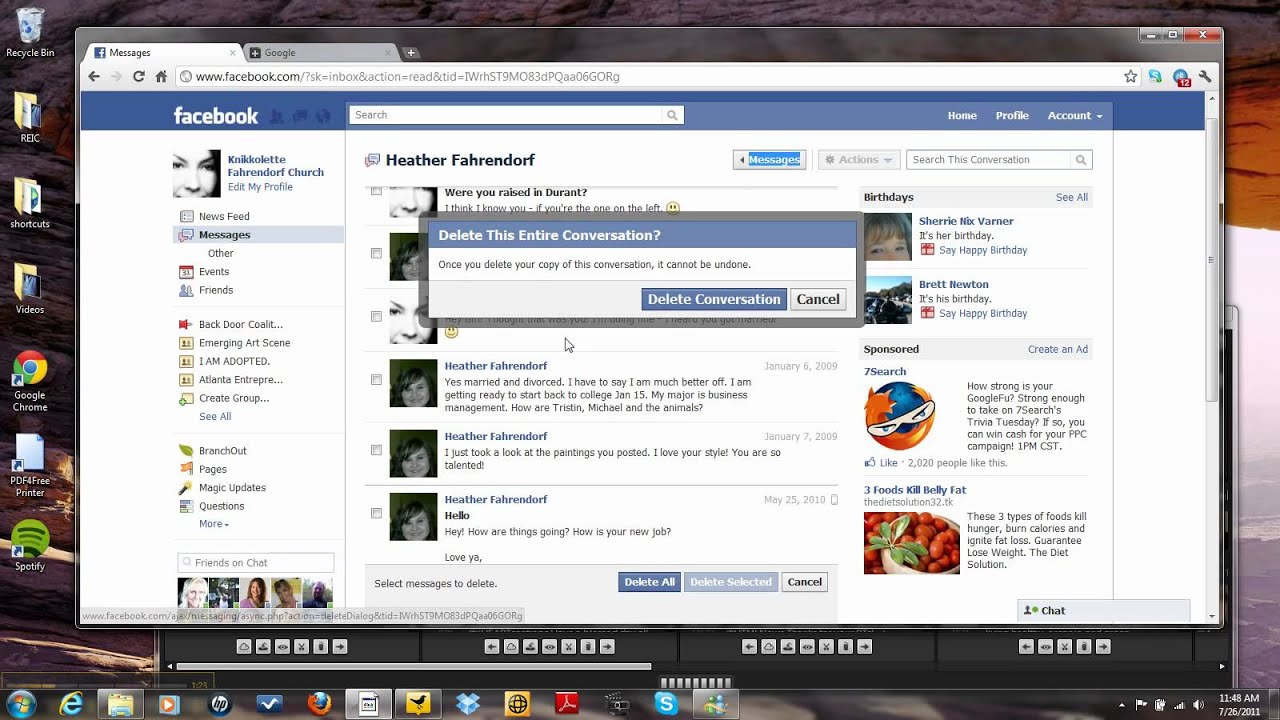Click the Delete All button
The height and width of the screenshot is (720, 1280).
coord(649,582)
